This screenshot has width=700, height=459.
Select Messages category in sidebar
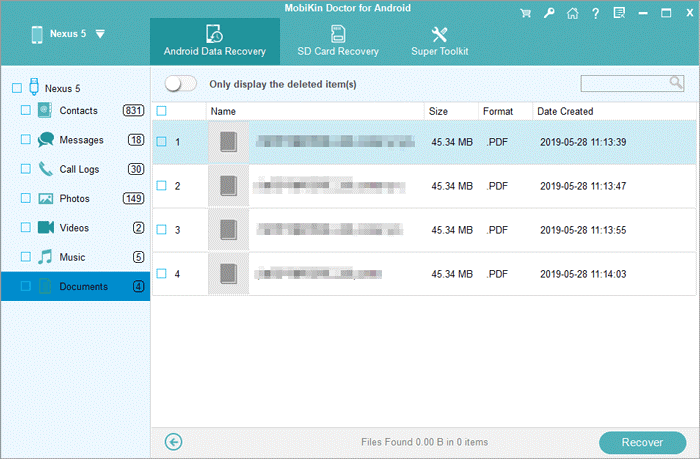(75, 140)
